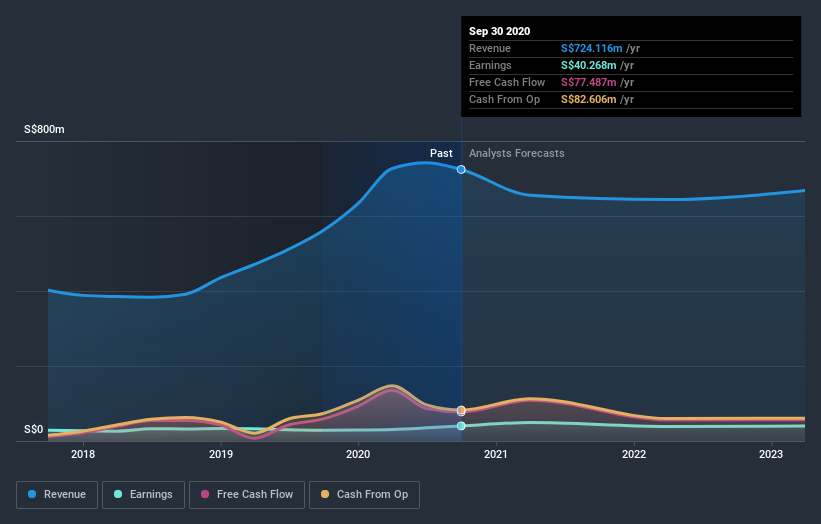This screenshot has height=524, width=821.
Task: Select the Cash From Op data point marker
Action: point(461,410)
